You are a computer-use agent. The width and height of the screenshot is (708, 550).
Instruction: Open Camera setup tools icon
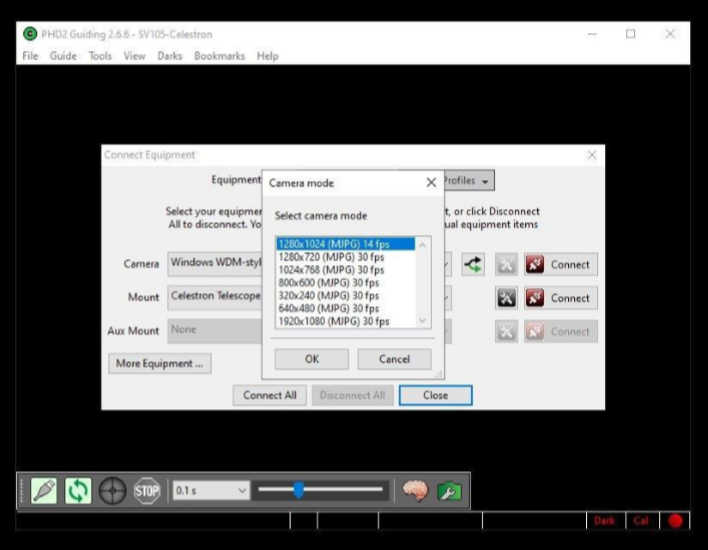(x=506, y=264)
